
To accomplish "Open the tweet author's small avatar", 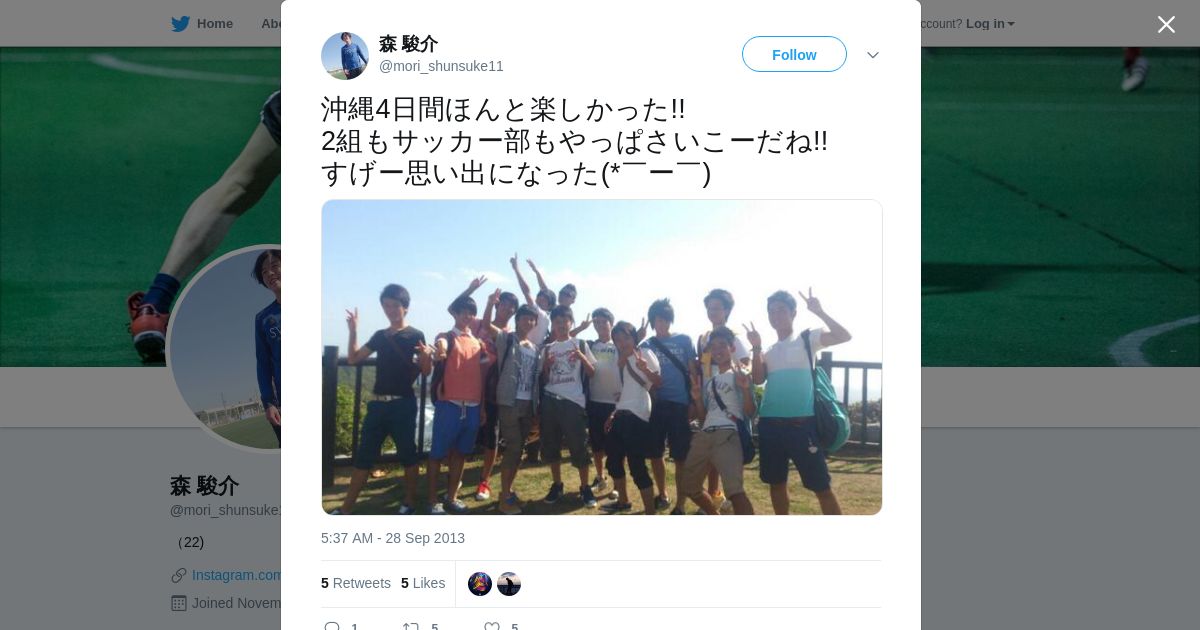I will tap(345, 56).
